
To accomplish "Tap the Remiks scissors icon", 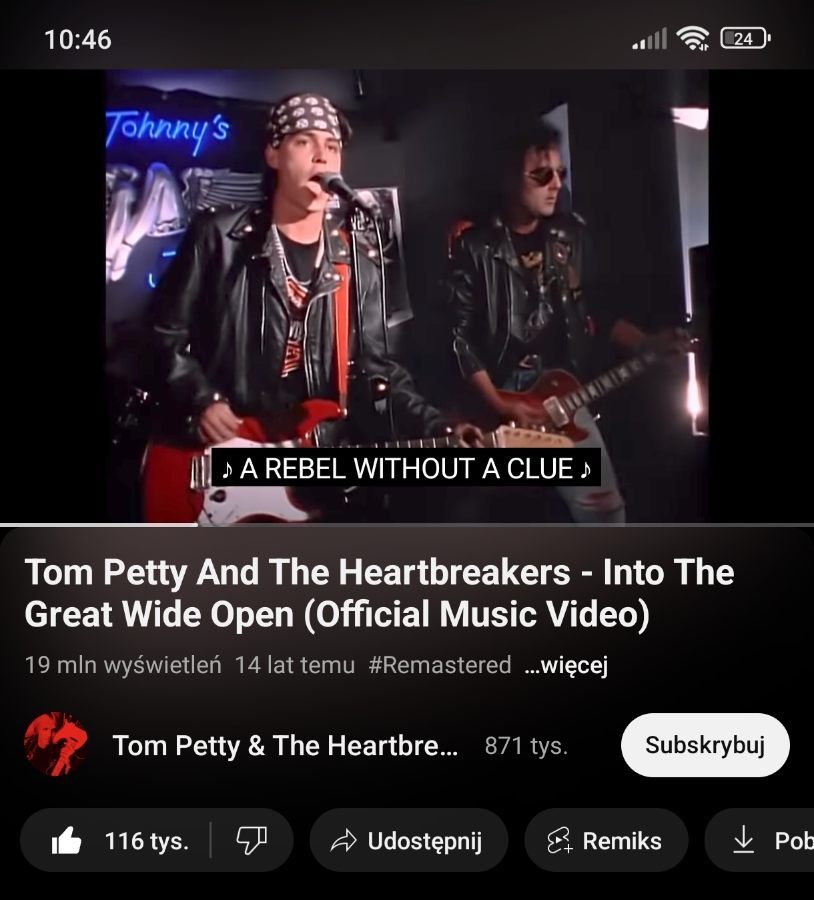I will [x=559, y=841].
